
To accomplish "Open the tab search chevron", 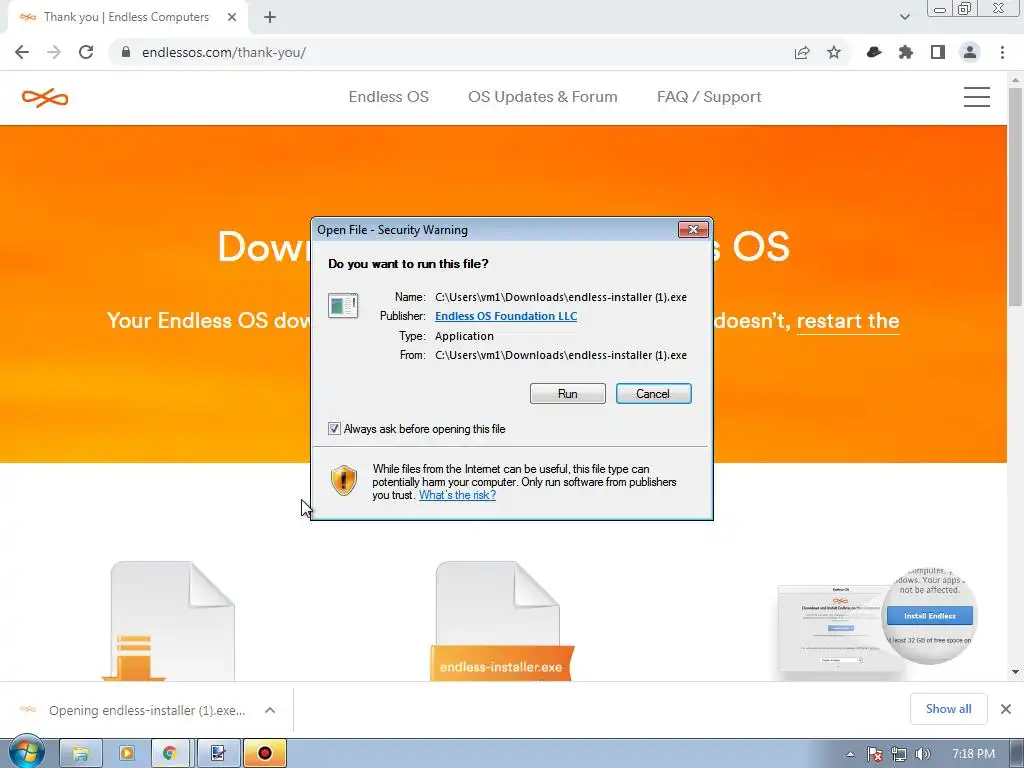I will (904, 17).
